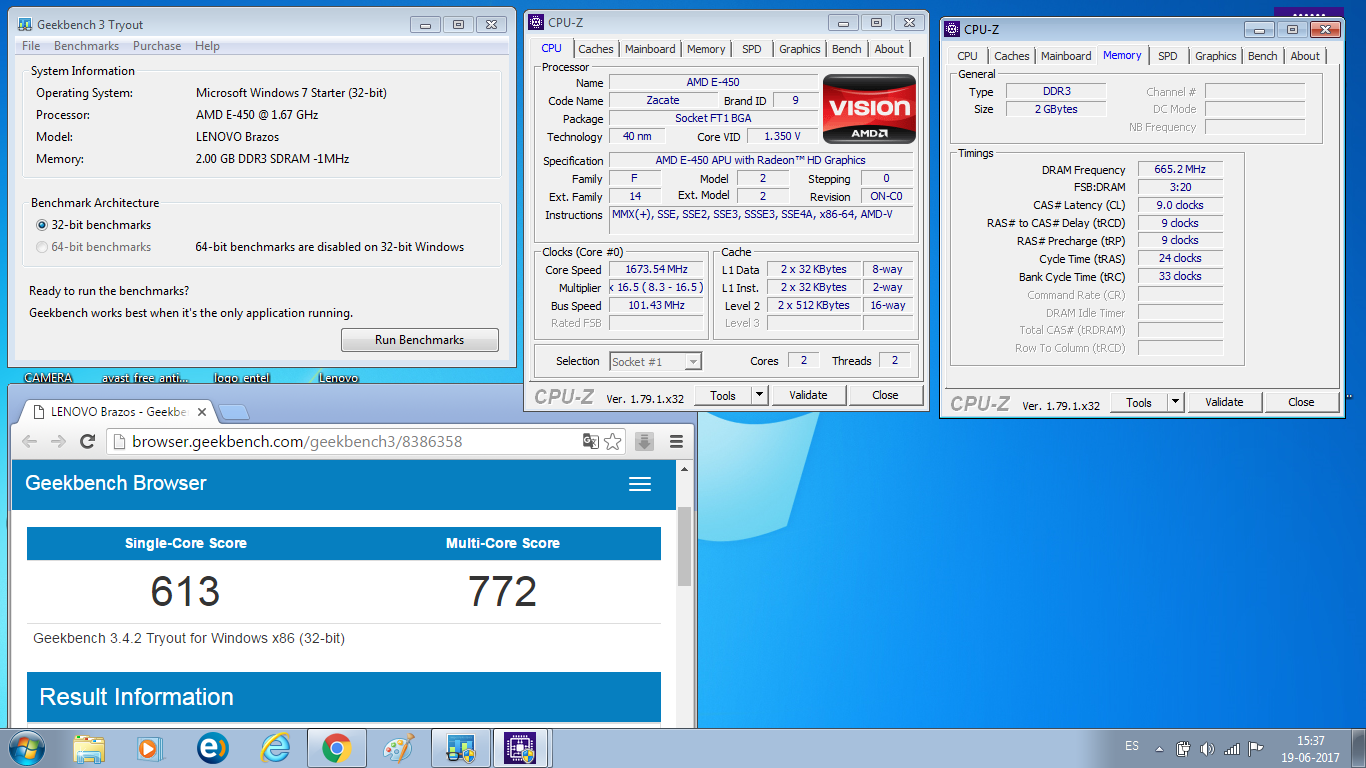This screenshot has width=1366, height=768.
Task: Select the 32-bit benchmarks radio button
Action: click(42, 225)
